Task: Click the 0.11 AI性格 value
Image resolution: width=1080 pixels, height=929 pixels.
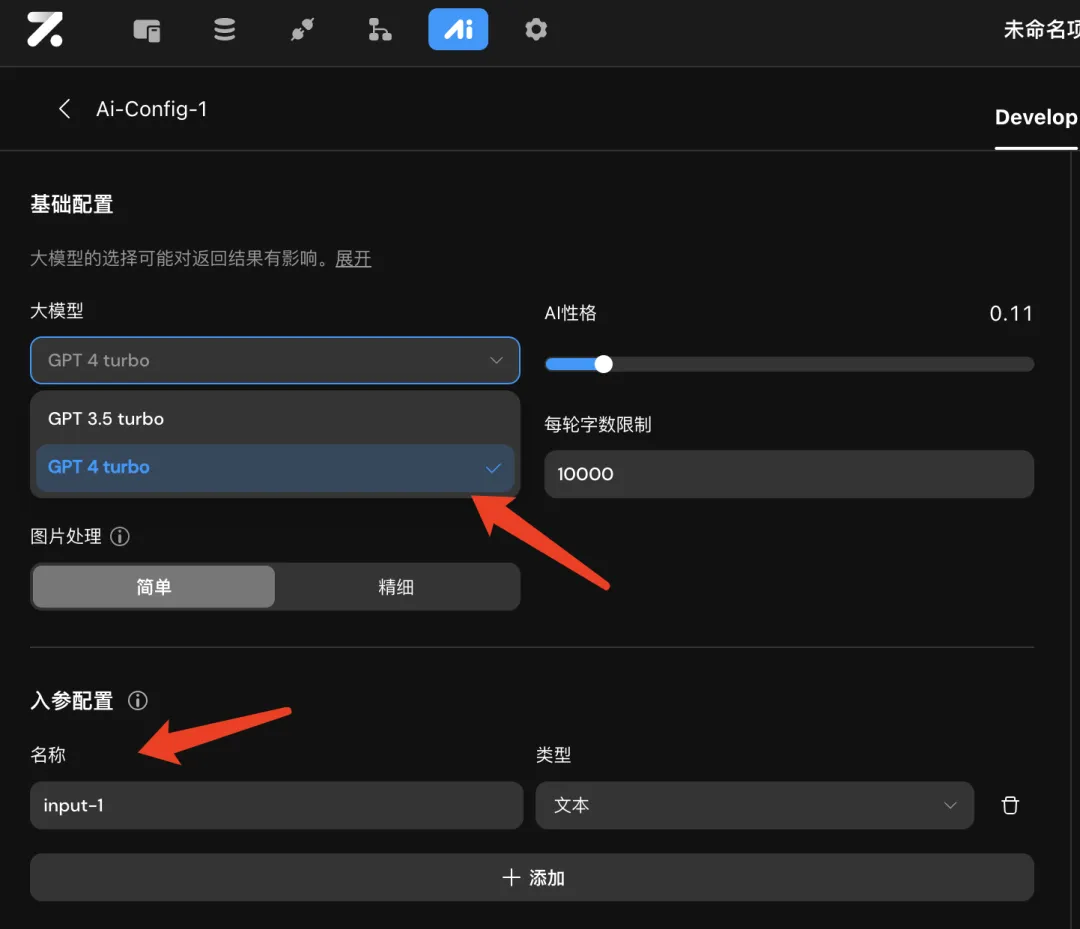Action: 1010,314
